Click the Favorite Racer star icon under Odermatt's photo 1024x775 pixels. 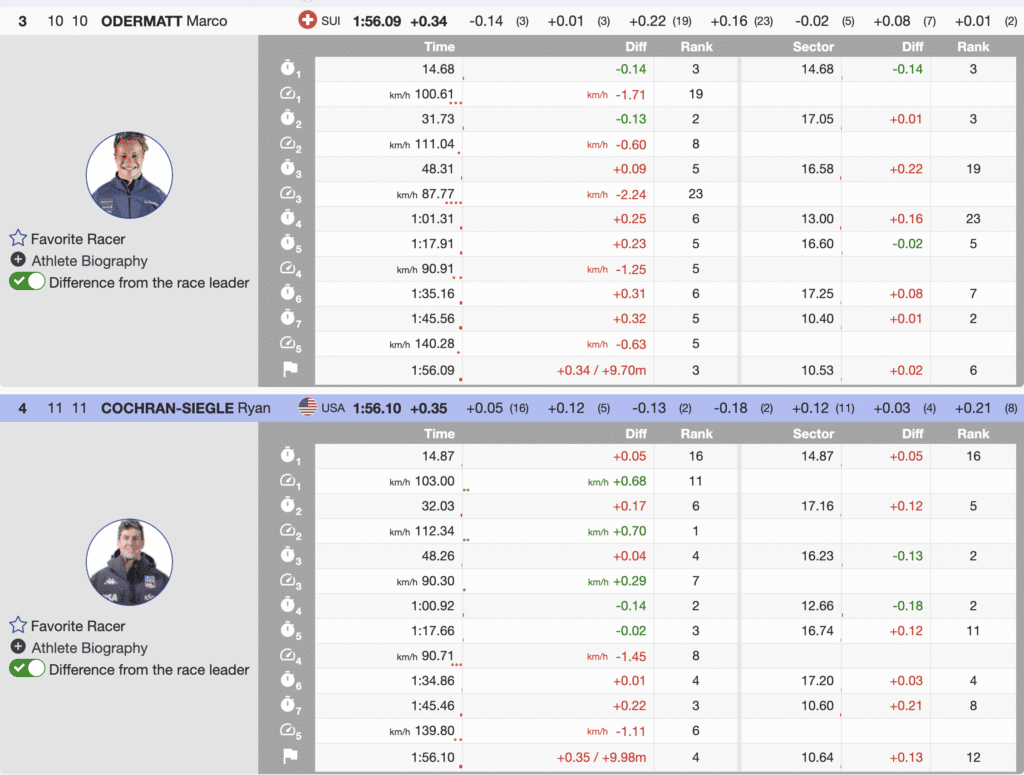(x=17, y=239)
